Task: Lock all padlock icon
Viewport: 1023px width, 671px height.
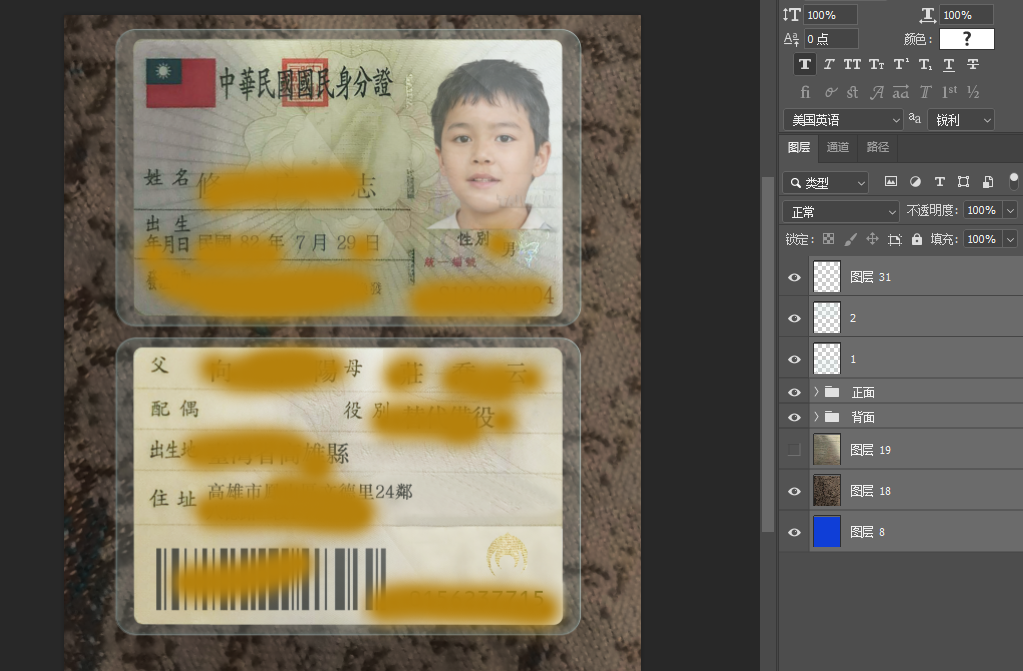Action: tap(917, 239)
